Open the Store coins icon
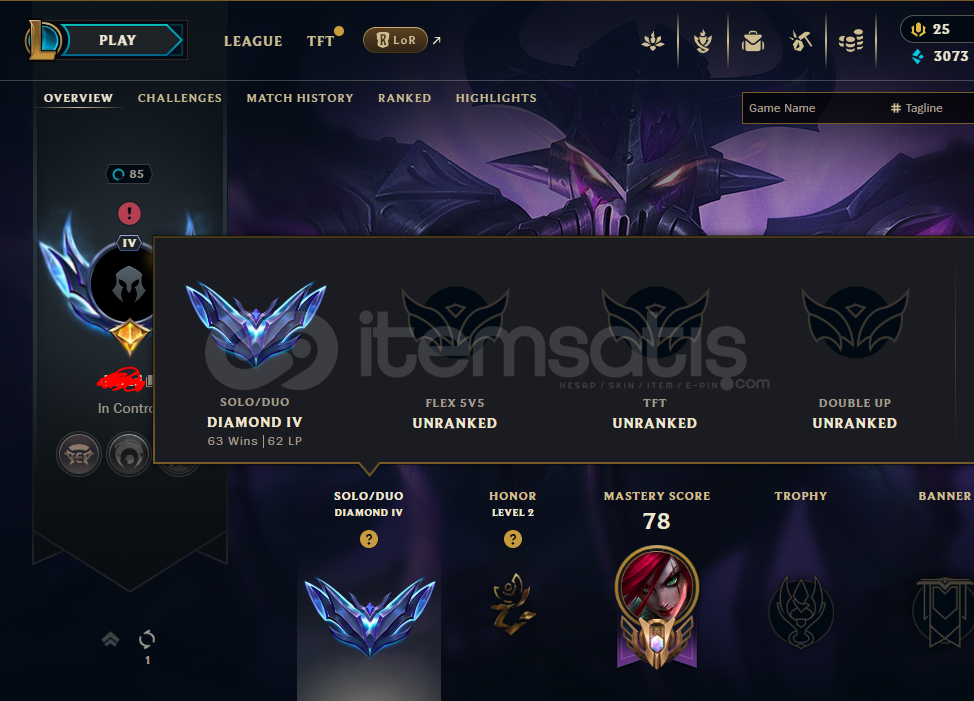 [851, 42]
